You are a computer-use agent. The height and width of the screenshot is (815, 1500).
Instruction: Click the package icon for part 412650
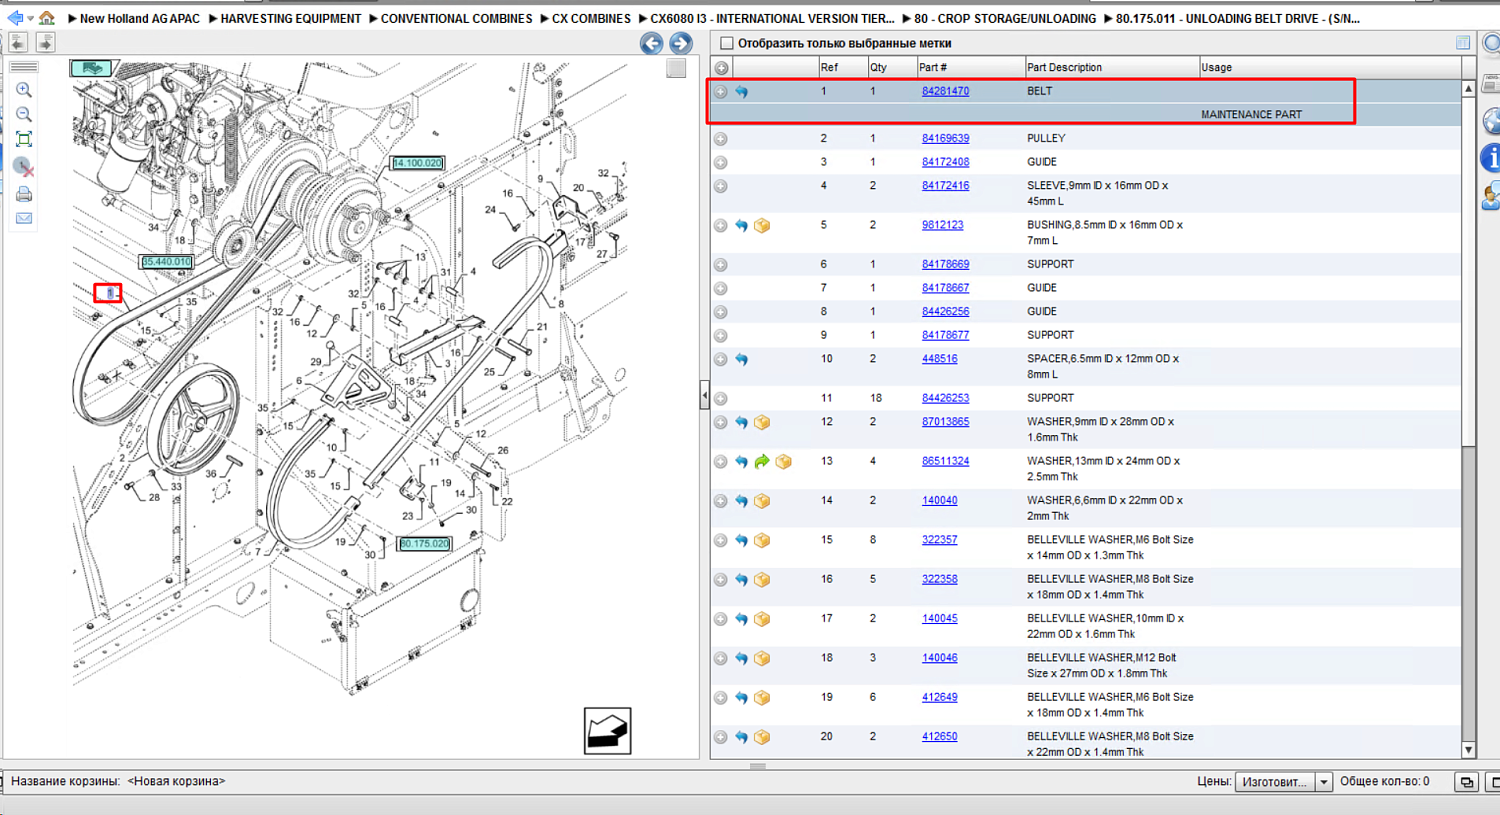[762, 738]
